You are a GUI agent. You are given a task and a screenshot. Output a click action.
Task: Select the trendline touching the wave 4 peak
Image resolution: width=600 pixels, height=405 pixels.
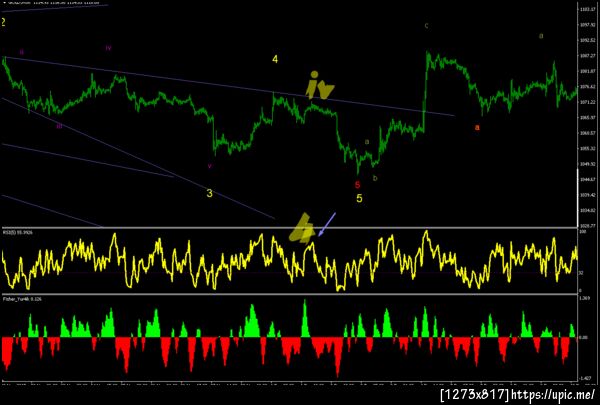[229, 86]
